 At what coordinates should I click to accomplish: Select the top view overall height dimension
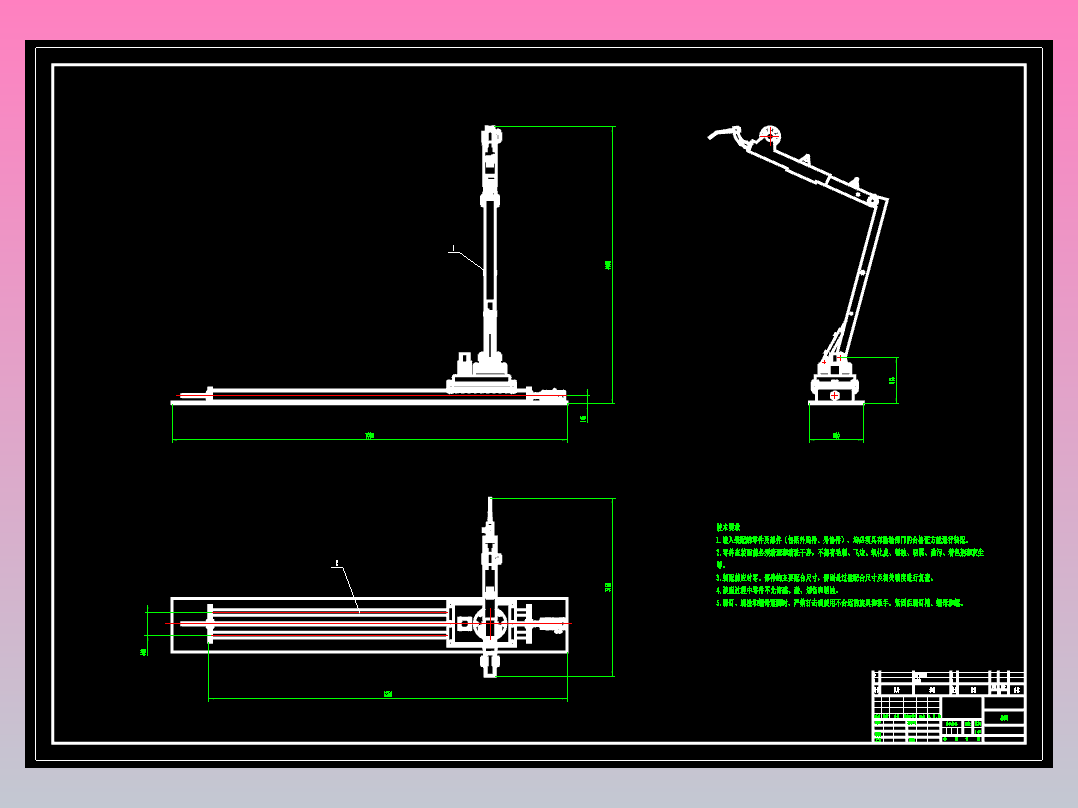609,587
